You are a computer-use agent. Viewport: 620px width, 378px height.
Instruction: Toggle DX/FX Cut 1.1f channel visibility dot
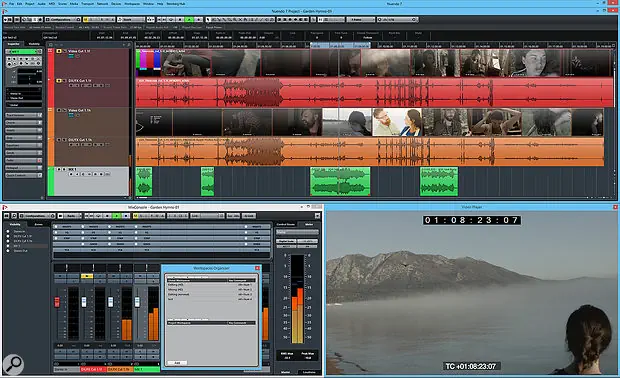[x=8, y=236]
